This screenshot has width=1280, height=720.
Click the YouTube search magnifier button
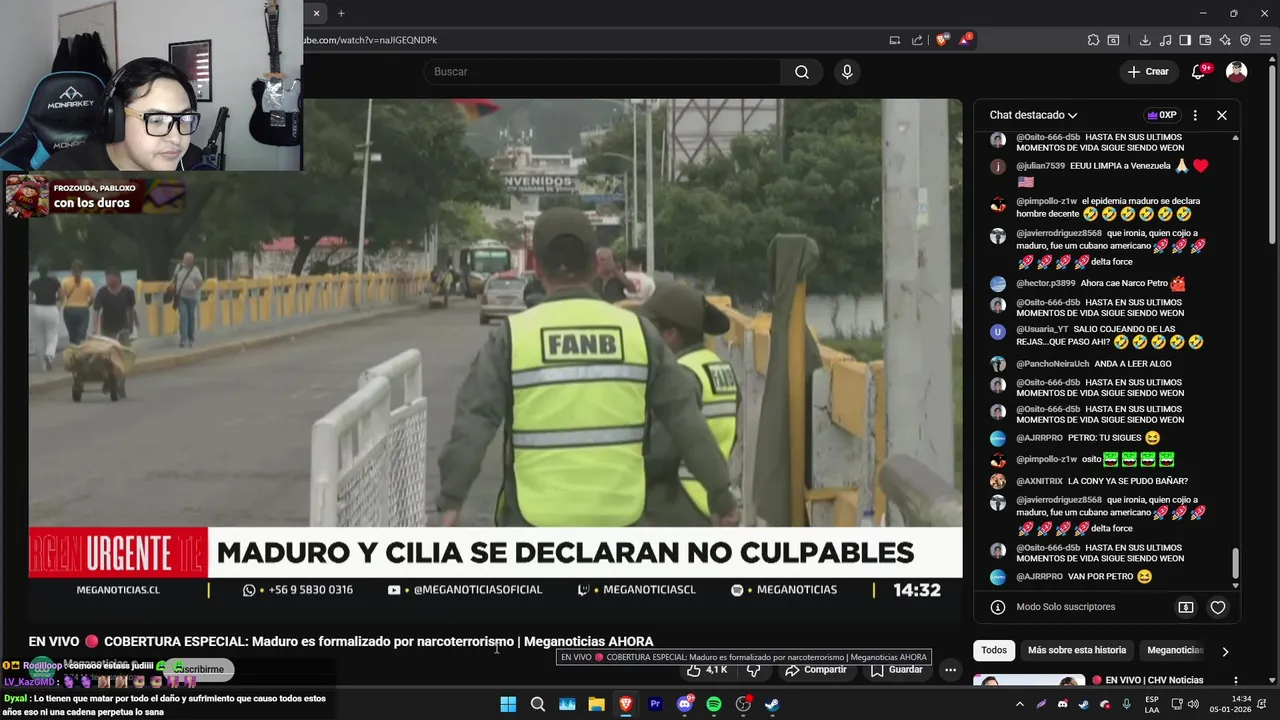[801, 72]
